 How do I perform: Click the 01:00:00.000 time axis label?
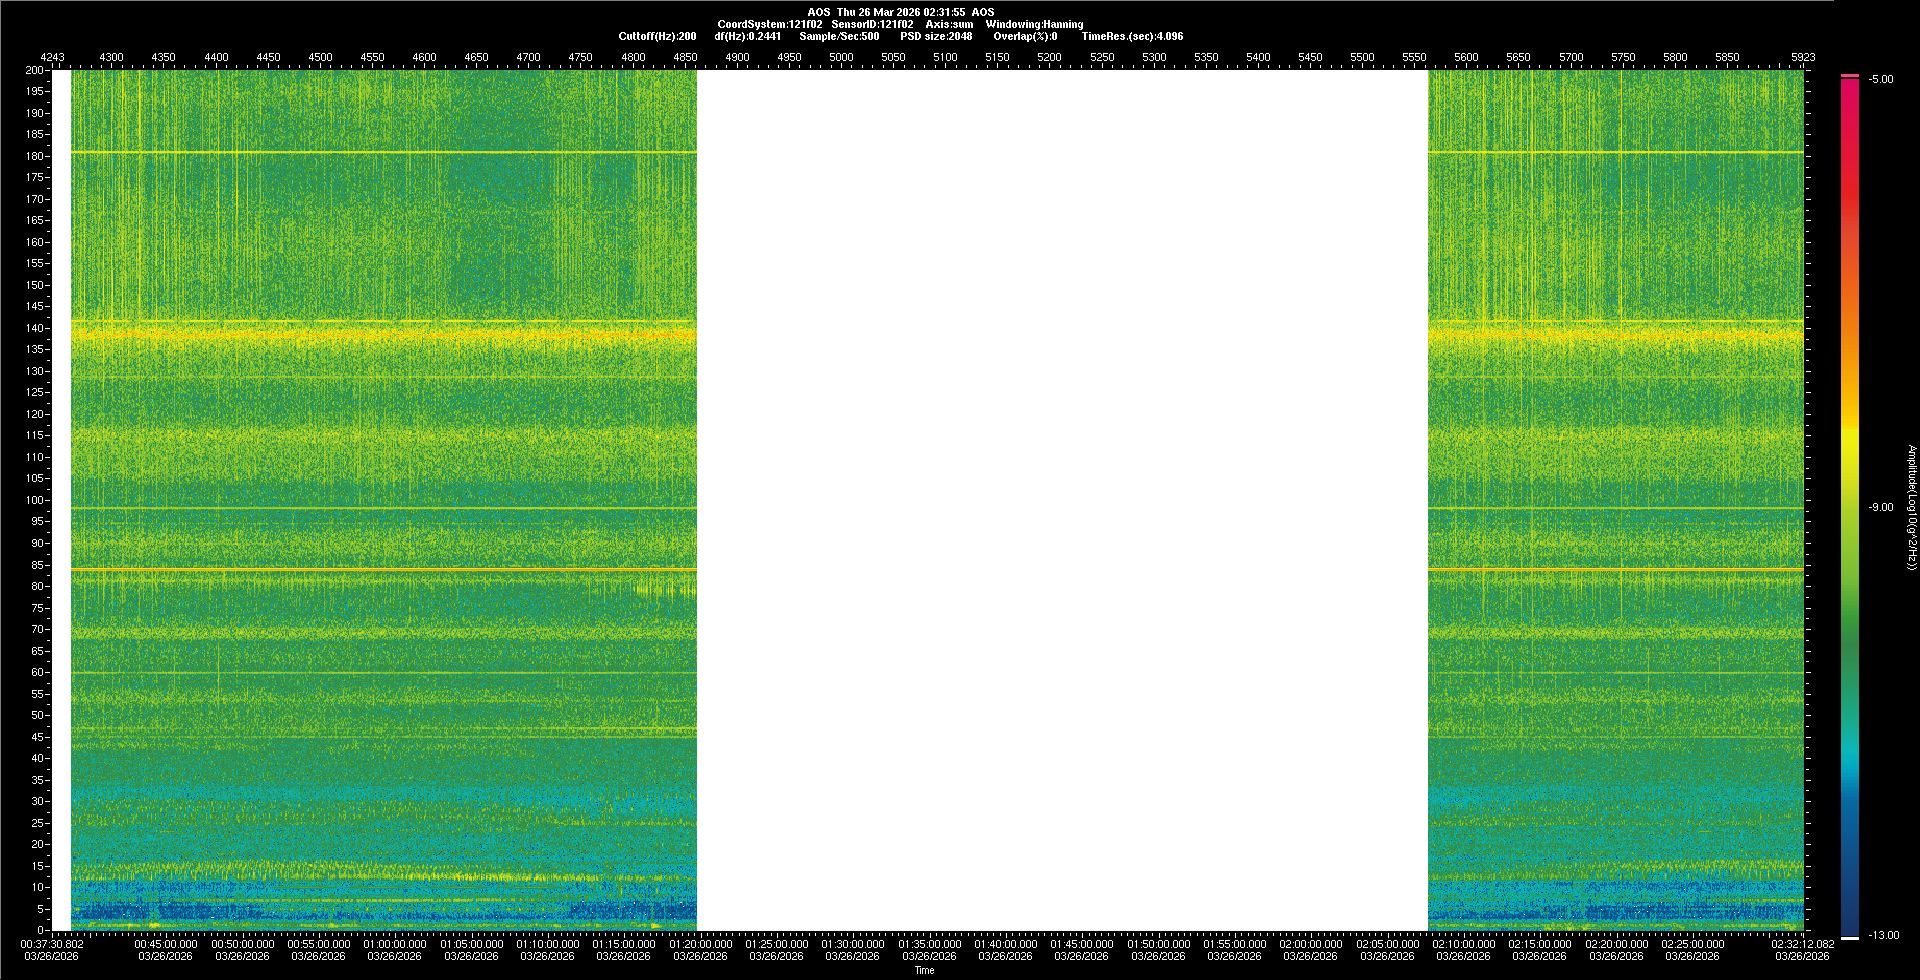click(x=394, y=944)
